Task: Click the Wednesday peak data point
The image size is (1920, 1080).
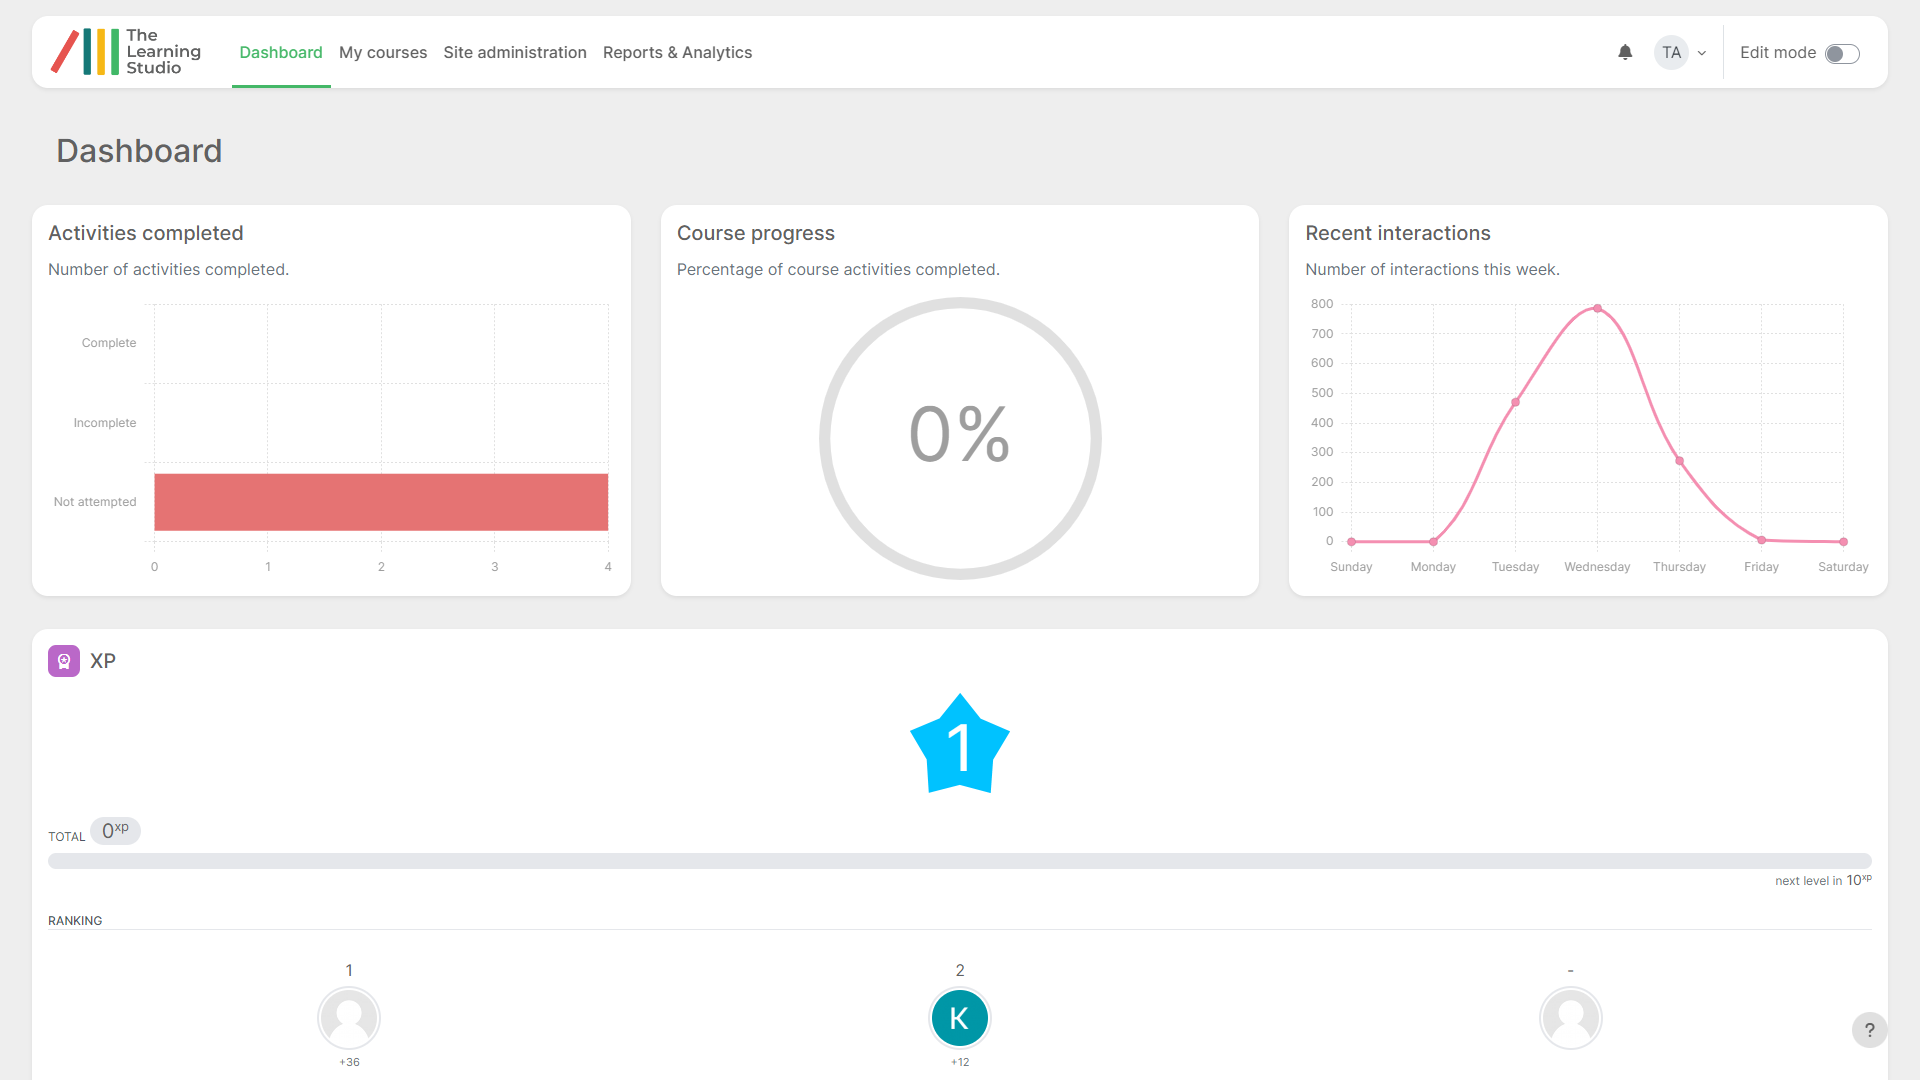Action: 1597,308
